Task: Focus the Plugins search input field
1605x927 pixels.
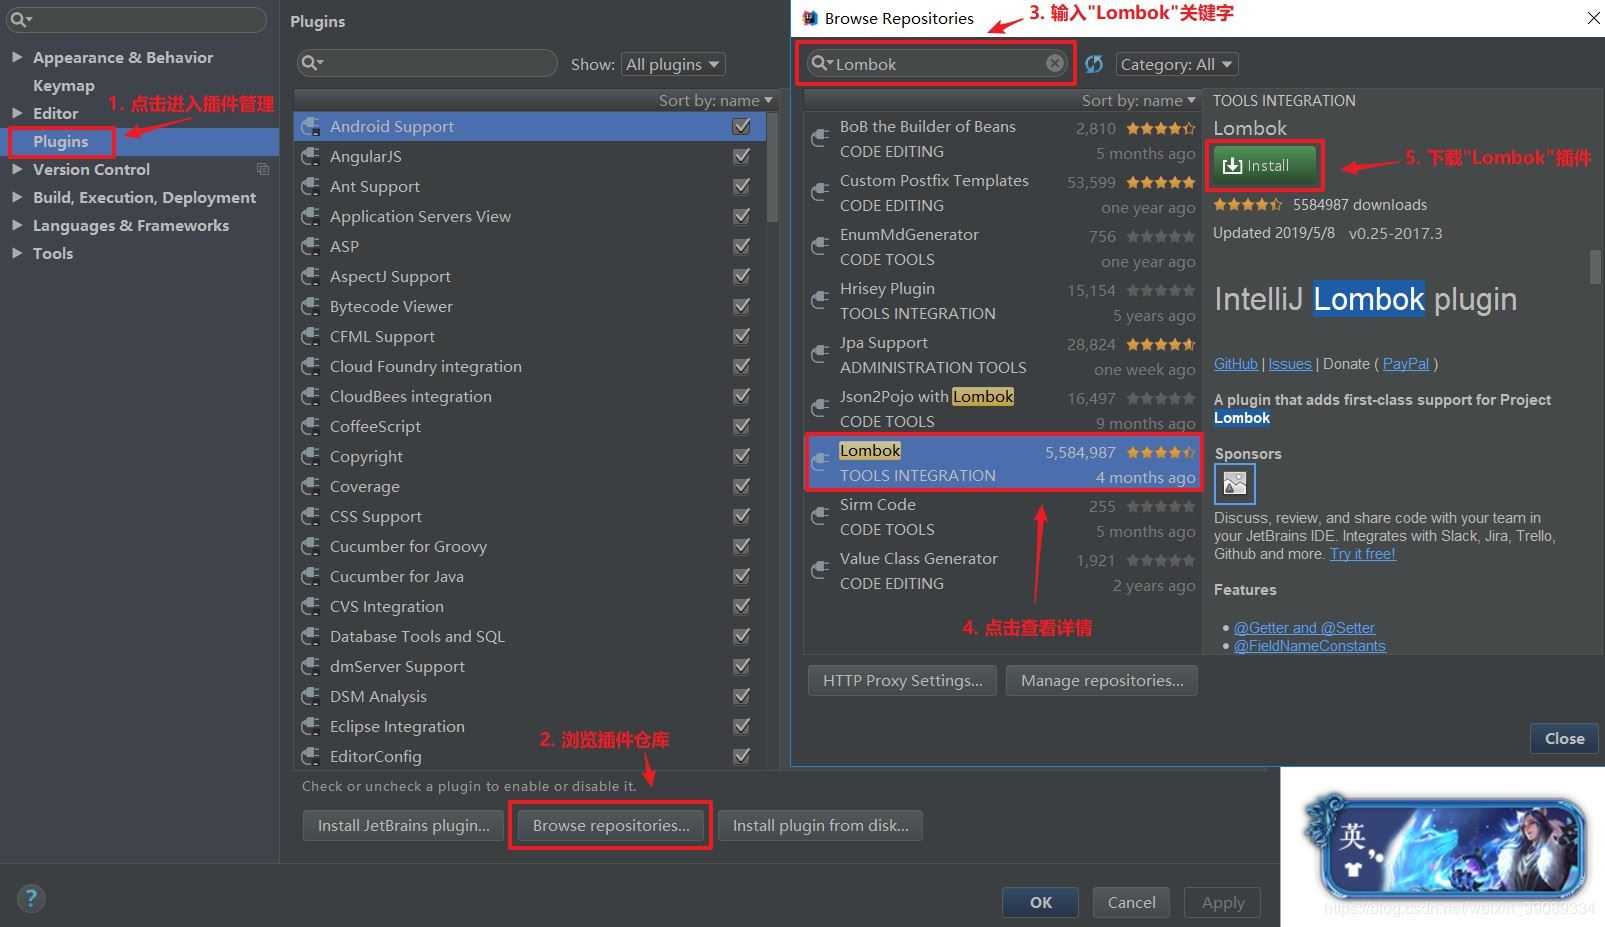Action: [427, 63]
